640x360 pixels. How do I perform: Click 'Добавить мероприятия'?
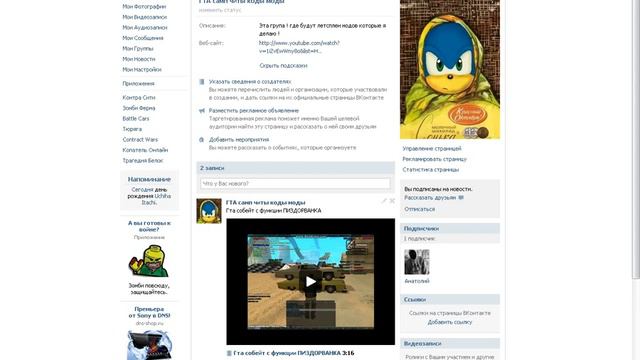click(x=239, y=140)
